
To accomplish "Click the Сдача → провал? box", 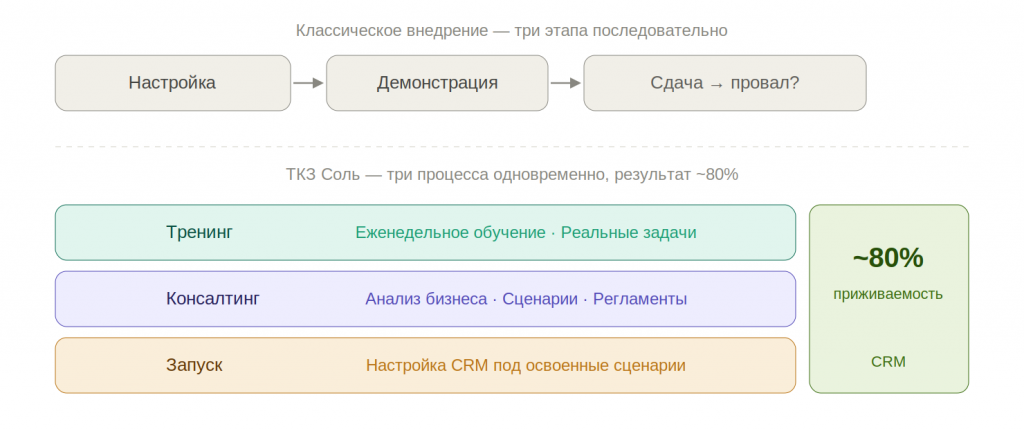I will (x=725, y=83).
